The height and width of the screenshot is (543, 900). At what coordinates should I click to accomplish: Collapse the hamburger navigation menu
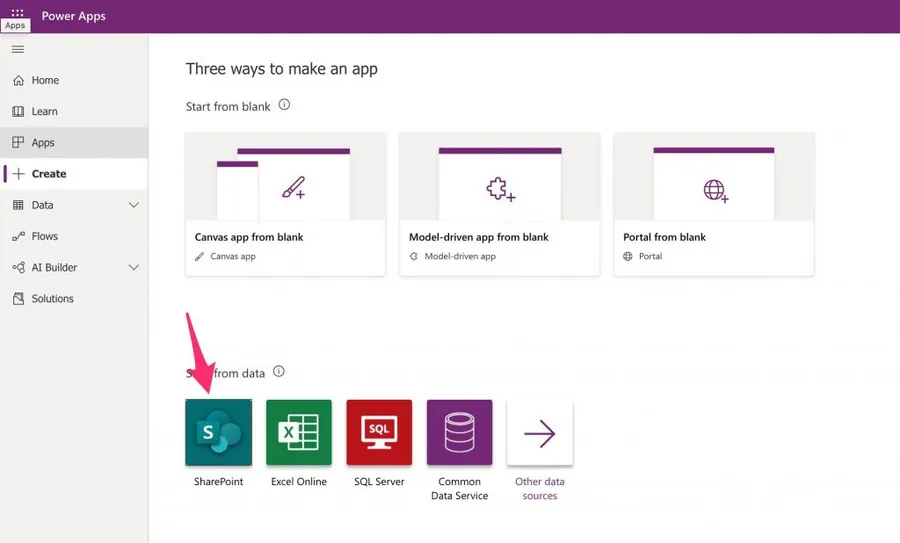[18, 49]
